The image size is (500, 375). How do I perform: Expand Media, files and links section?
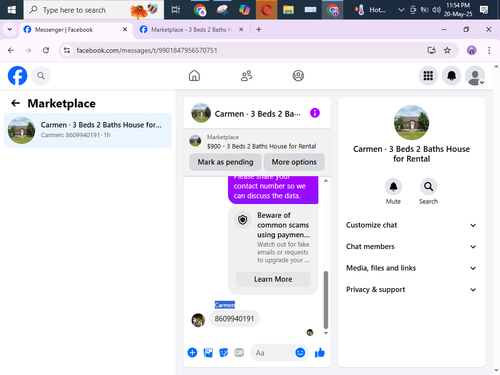(411, 268)
